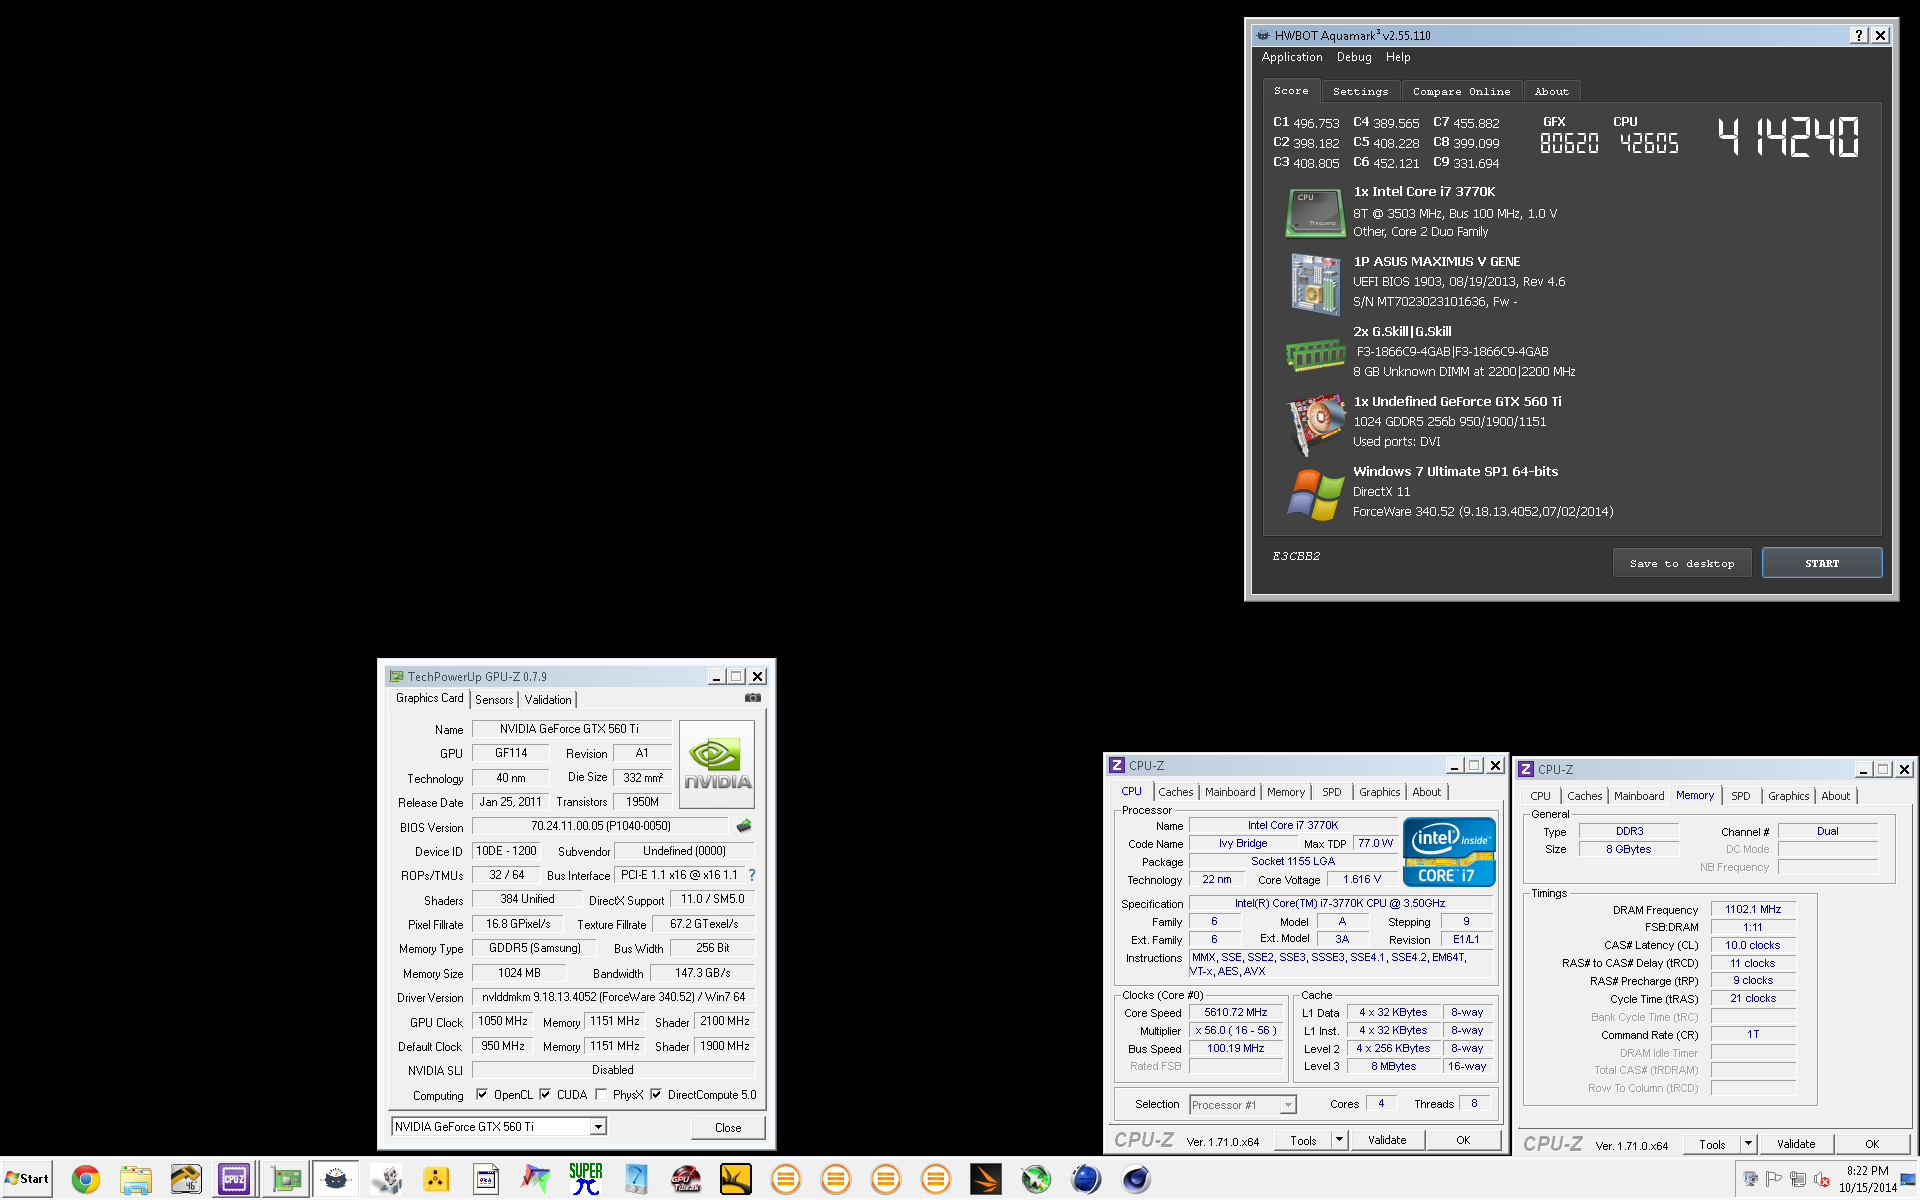Switch to the Compare Online tab
Viewport: 1920px width, 1200px height.
pyautogui.click(x=1461, y=91)
